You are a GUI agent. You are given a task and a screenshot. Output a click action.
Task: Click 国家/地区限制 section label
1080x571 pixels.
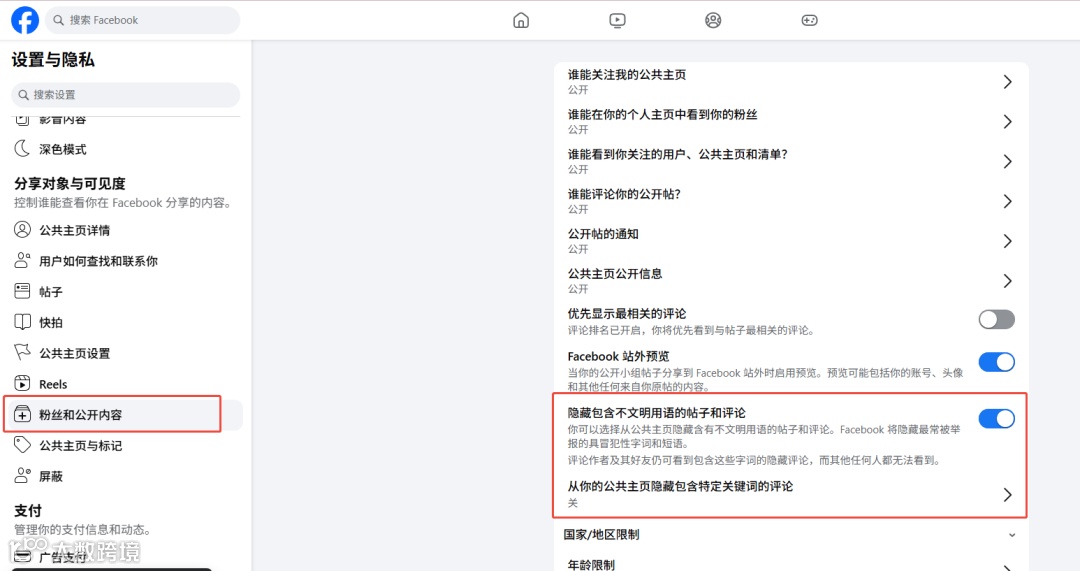[x=601, y=534]
